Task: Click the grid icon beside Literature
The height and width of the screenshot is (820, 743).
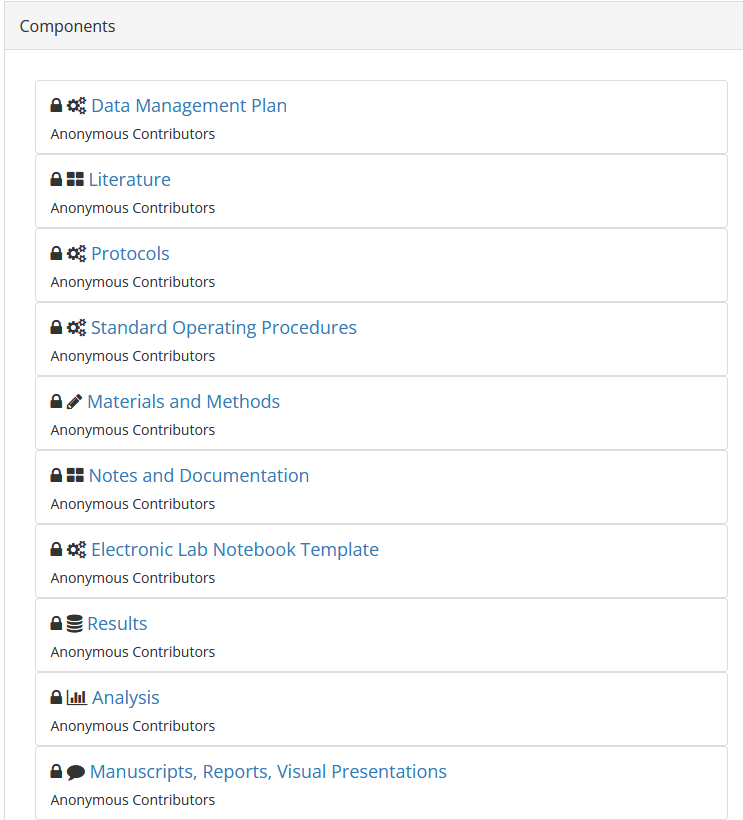Action: [75, 179]
